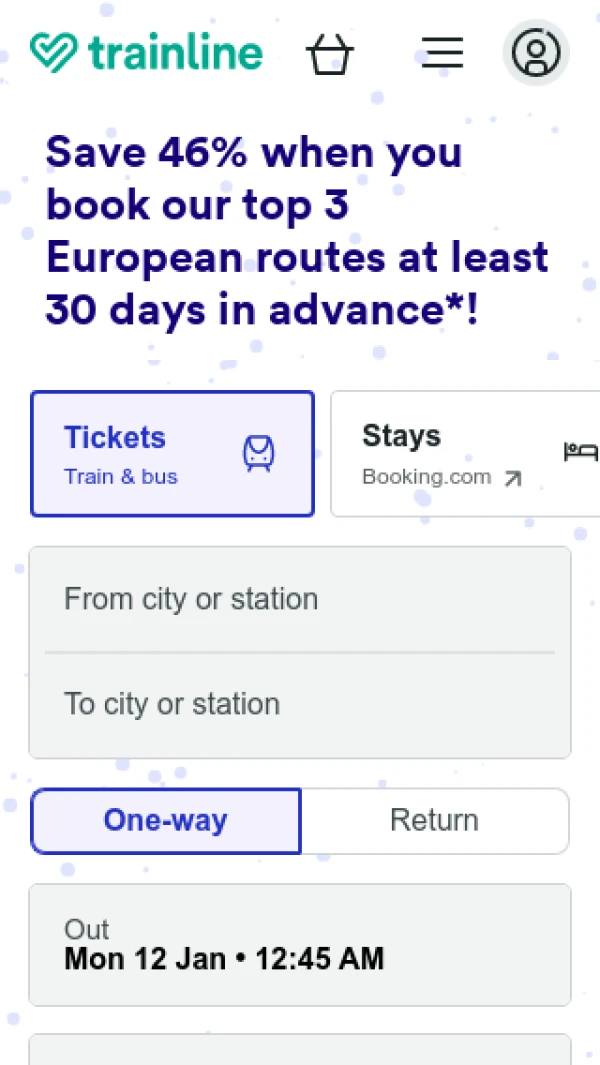Open the Out date and time picker
Screen dimensions: 600x1065
pyautogui.click(x=300, y=945)
